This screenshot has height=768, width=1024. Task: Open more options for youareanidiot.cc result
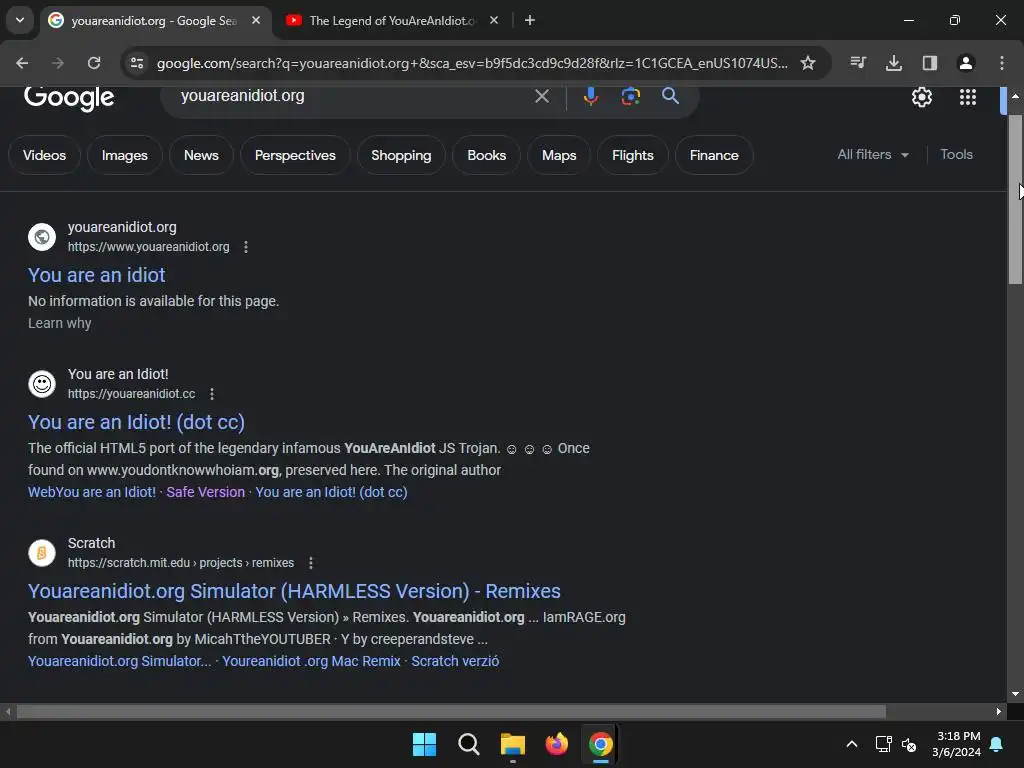click(212, 394)
